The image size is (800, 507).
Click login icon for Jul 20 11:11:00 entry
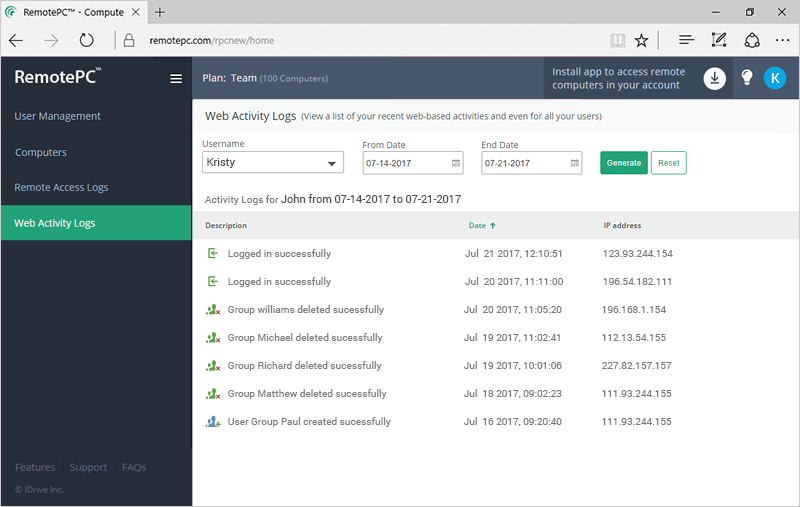[x=213, y=281]
